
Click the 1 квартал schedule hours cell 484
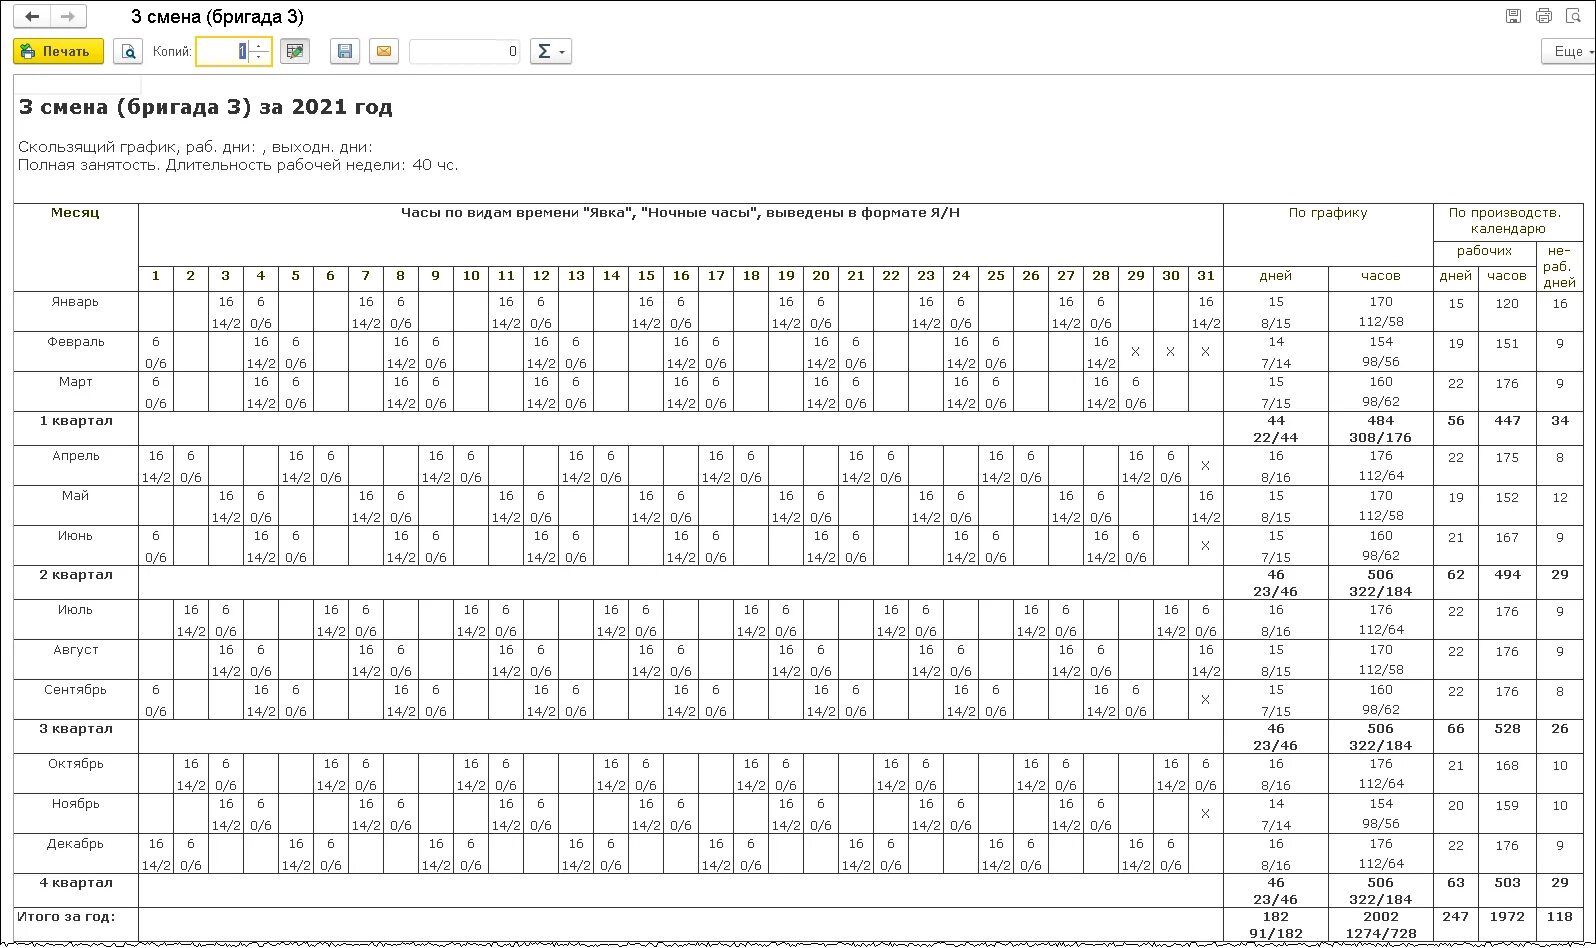pyautogui.click(x=1381, y=420)
